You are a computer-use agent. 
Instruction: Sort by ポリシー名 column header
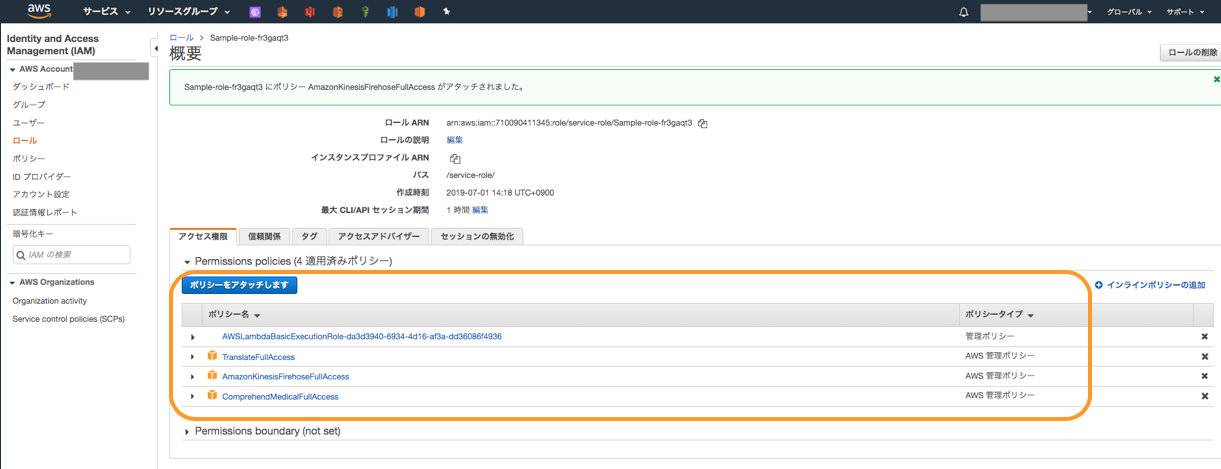[233, 315]
